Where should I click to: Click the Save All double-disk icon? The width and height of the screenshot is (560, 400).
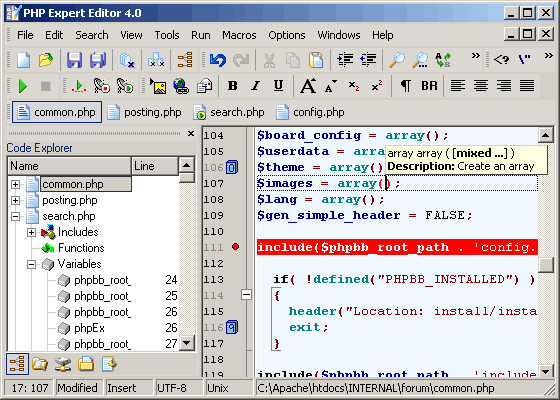point(98,60)
